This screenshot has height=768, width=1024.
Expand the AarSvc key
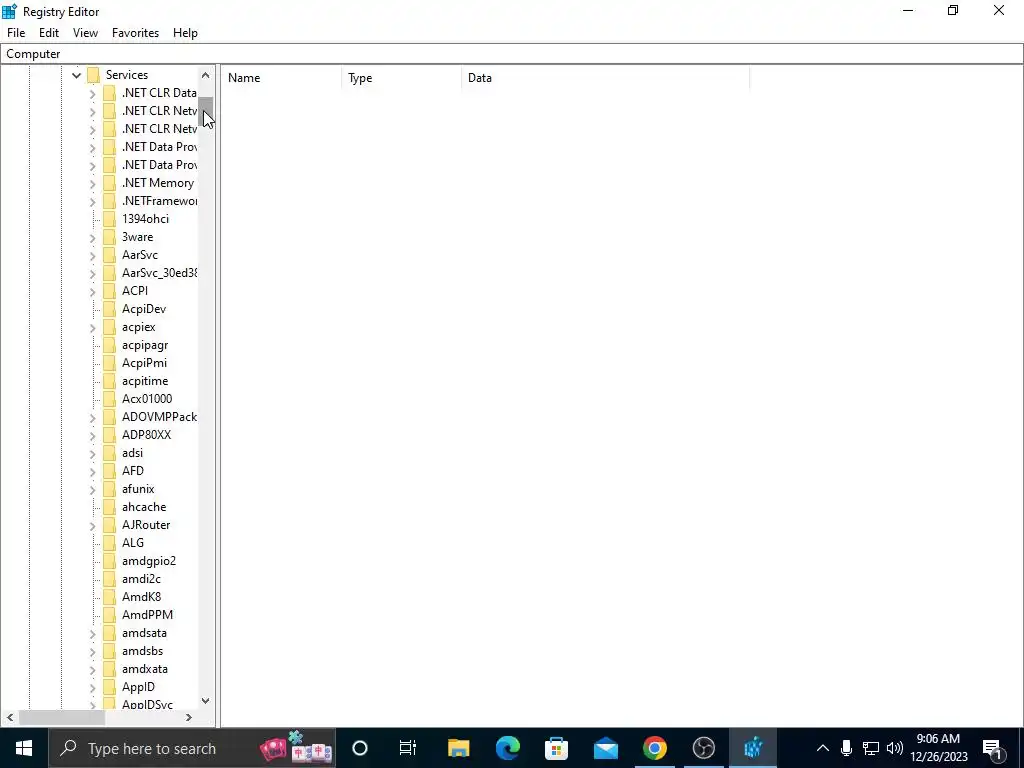click(92, 256)
